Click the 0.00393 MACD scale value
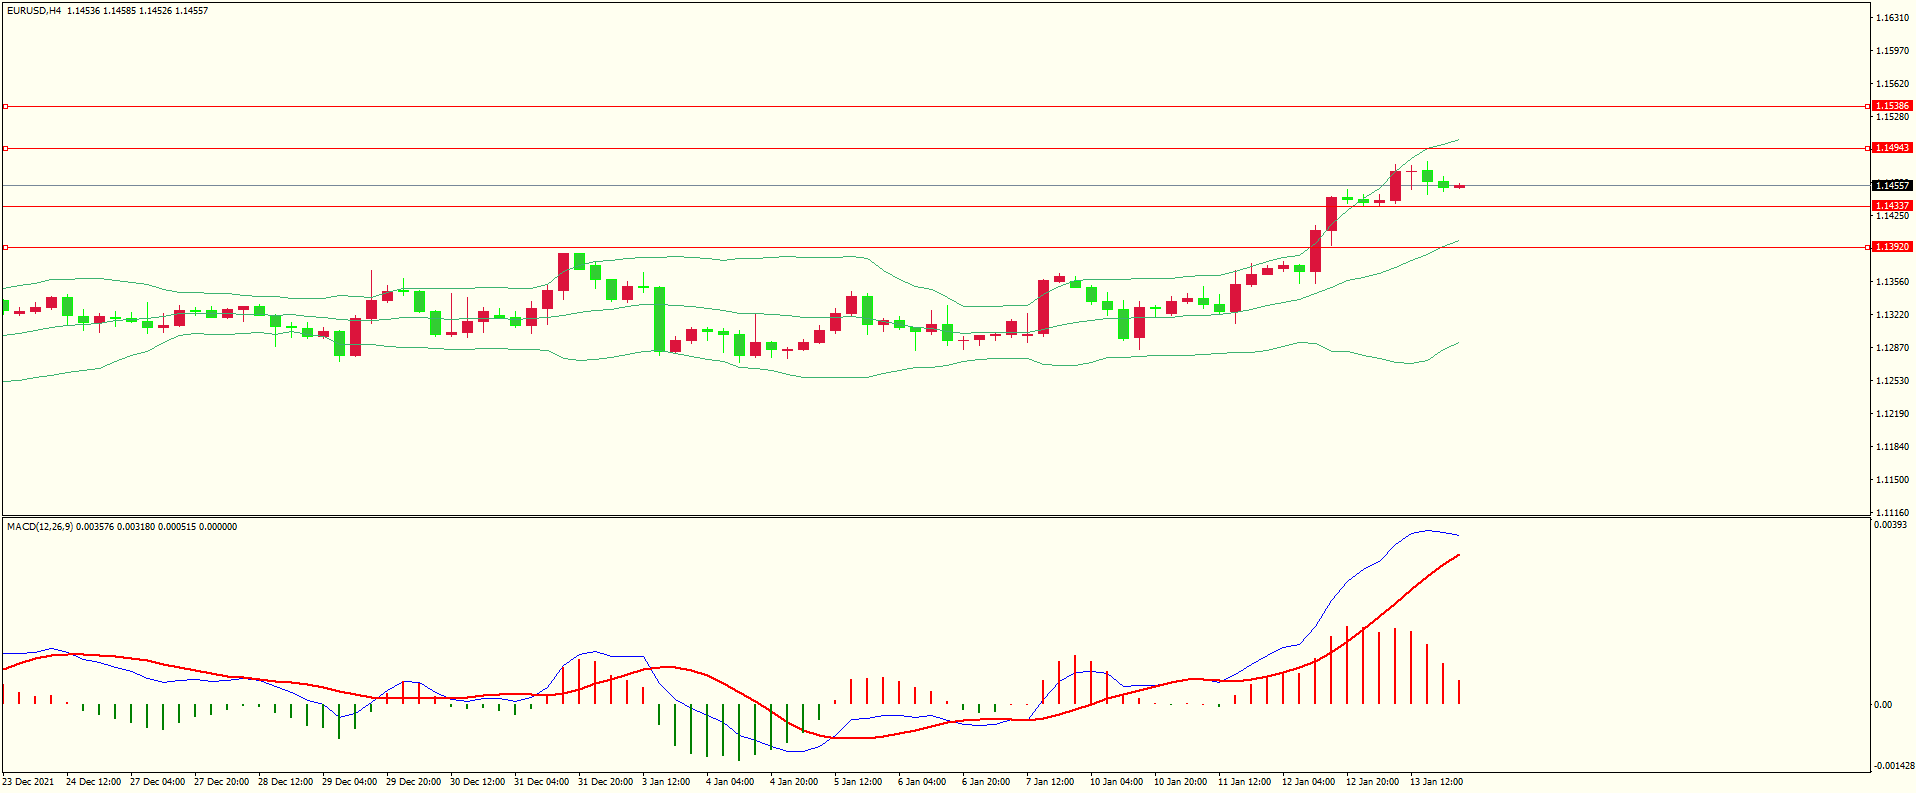Viewport: 1916px width, 793px height. (1889, 525)
